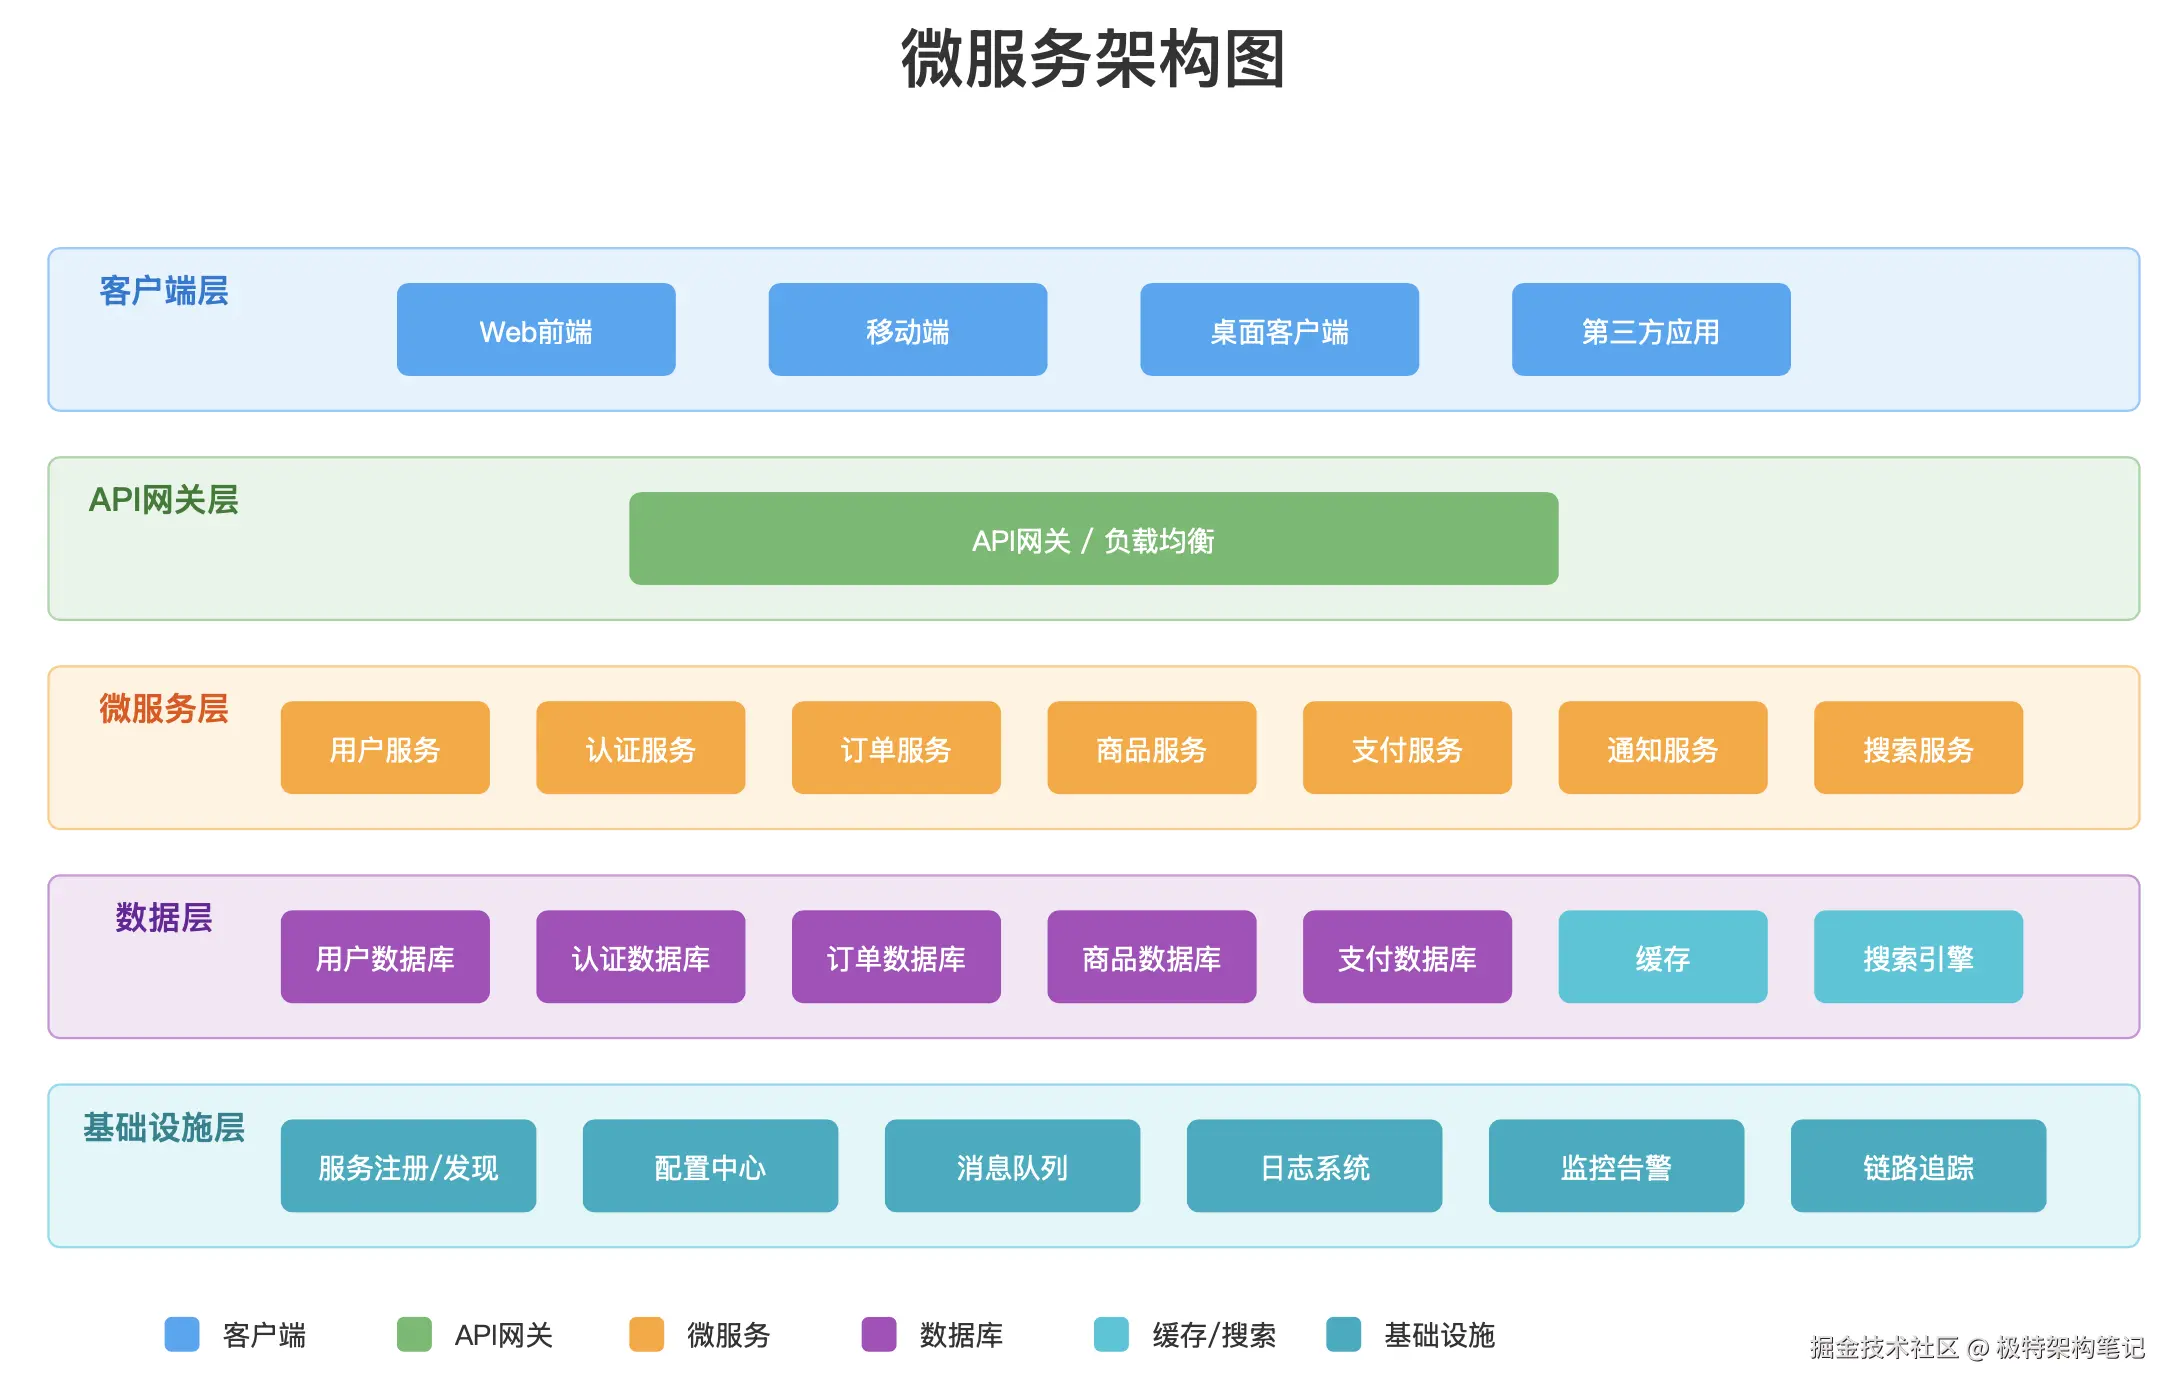
Task: Select the 桌面客户端 block
Action: [x=1279, y=330]
